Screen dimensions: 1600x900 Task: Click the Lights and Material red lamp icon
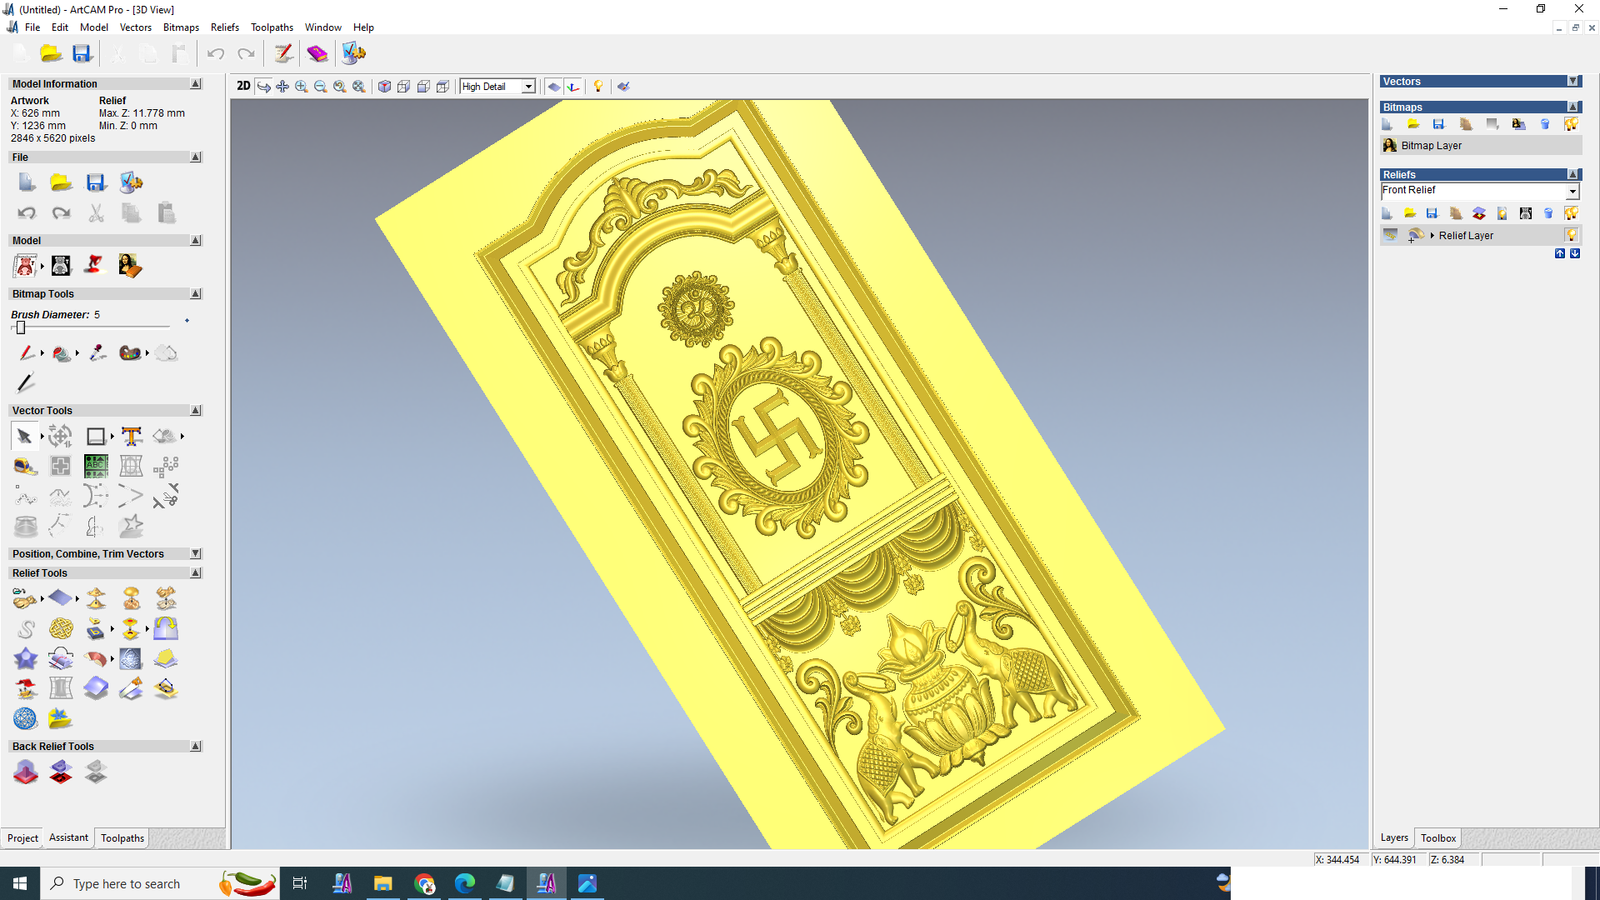tap(94, 265)
